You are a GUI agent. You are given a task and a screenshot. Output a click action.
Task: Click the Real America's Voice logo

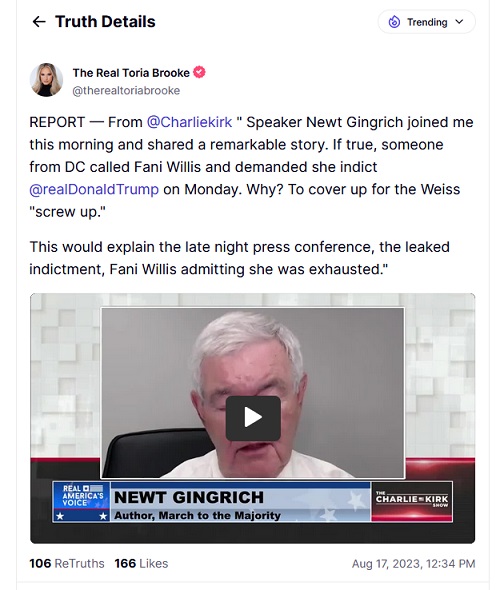(82, 502)
